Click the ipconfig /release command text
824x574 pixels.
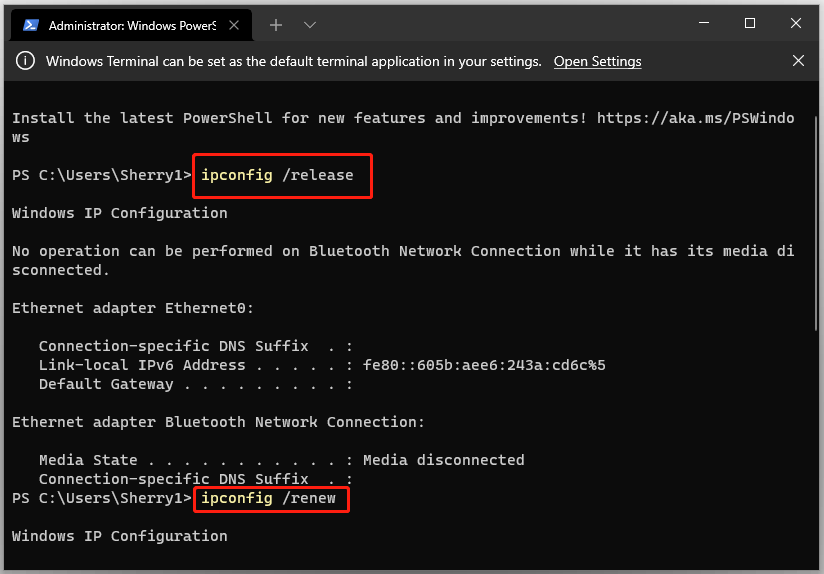click(277, 175)
